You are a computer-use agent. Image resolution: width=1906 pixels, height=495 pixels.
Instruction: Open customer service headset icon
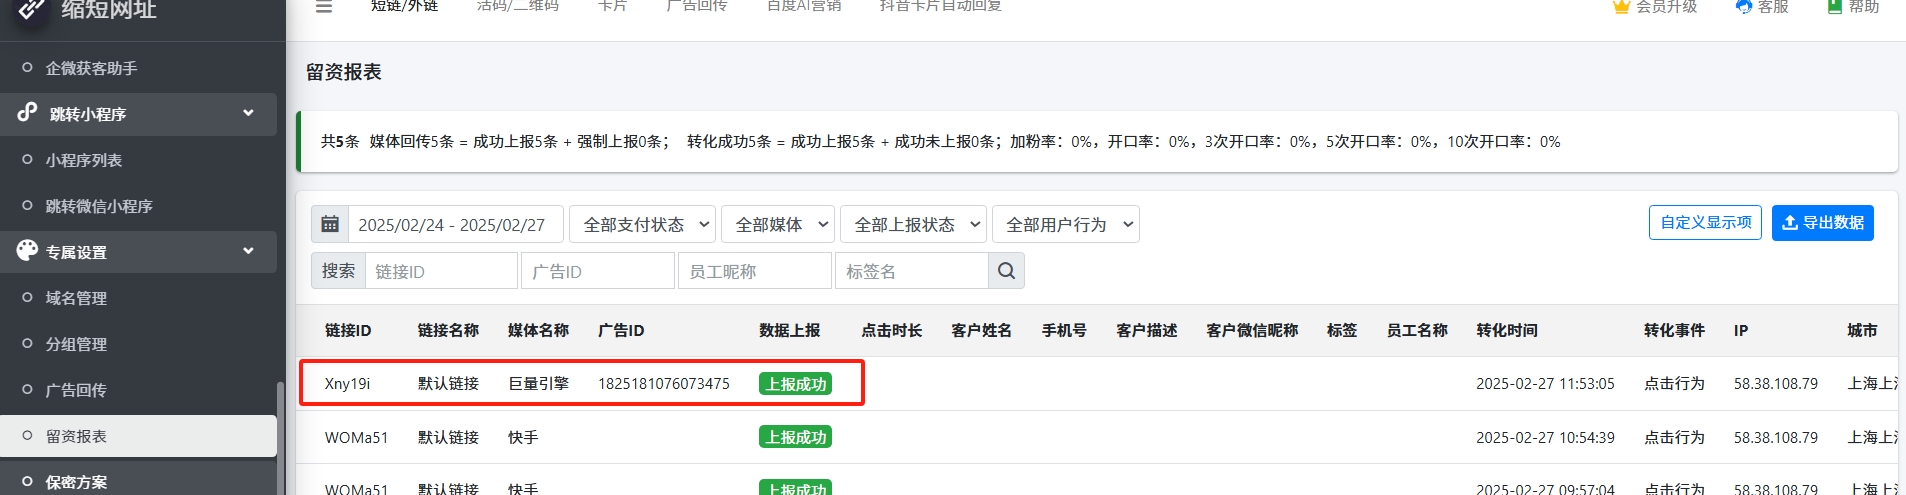click(x=1744, y=7)
